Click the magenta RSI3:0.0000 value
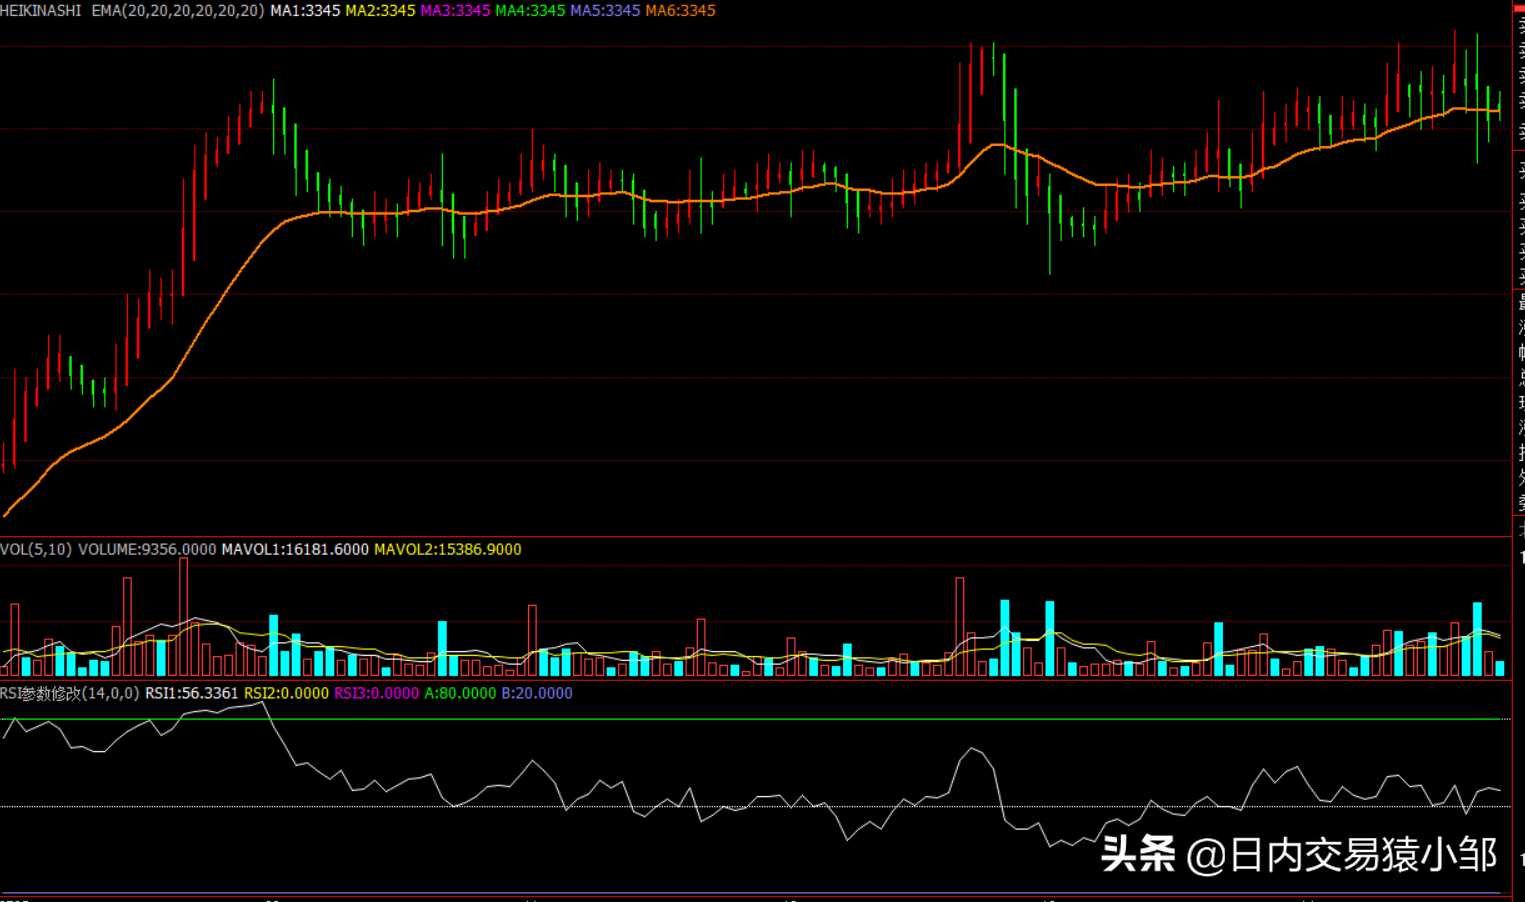Viewport: 1525px width, 902px height. click(x=377, y=693)
